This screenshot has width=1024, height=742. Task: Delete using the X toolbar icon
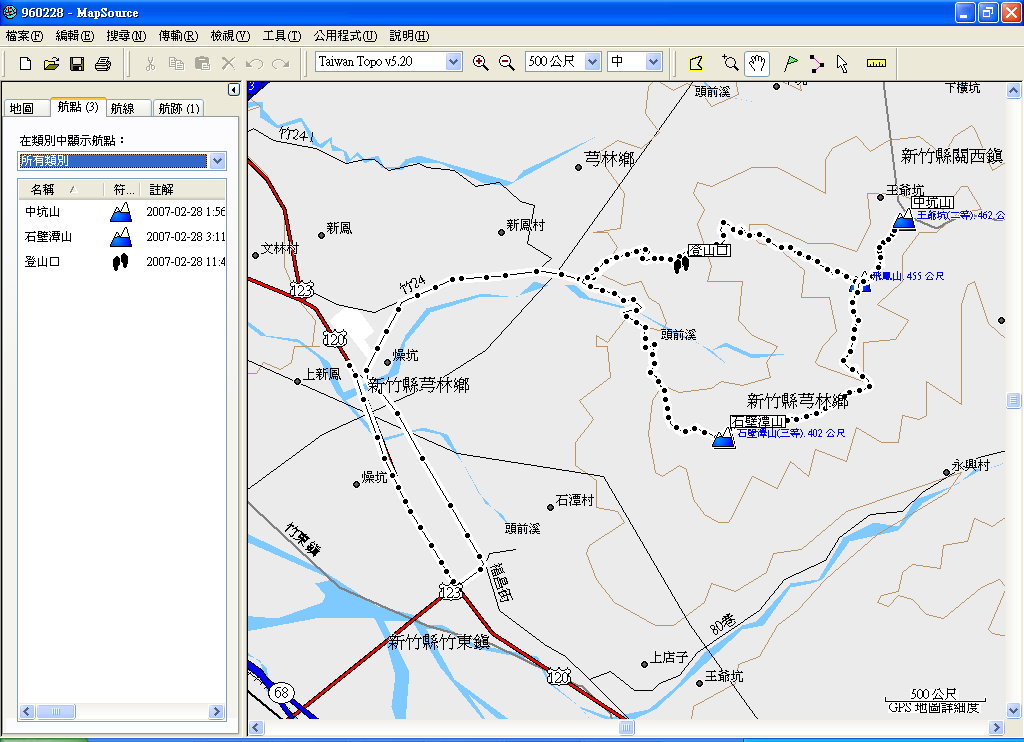[x=228, y=63]
